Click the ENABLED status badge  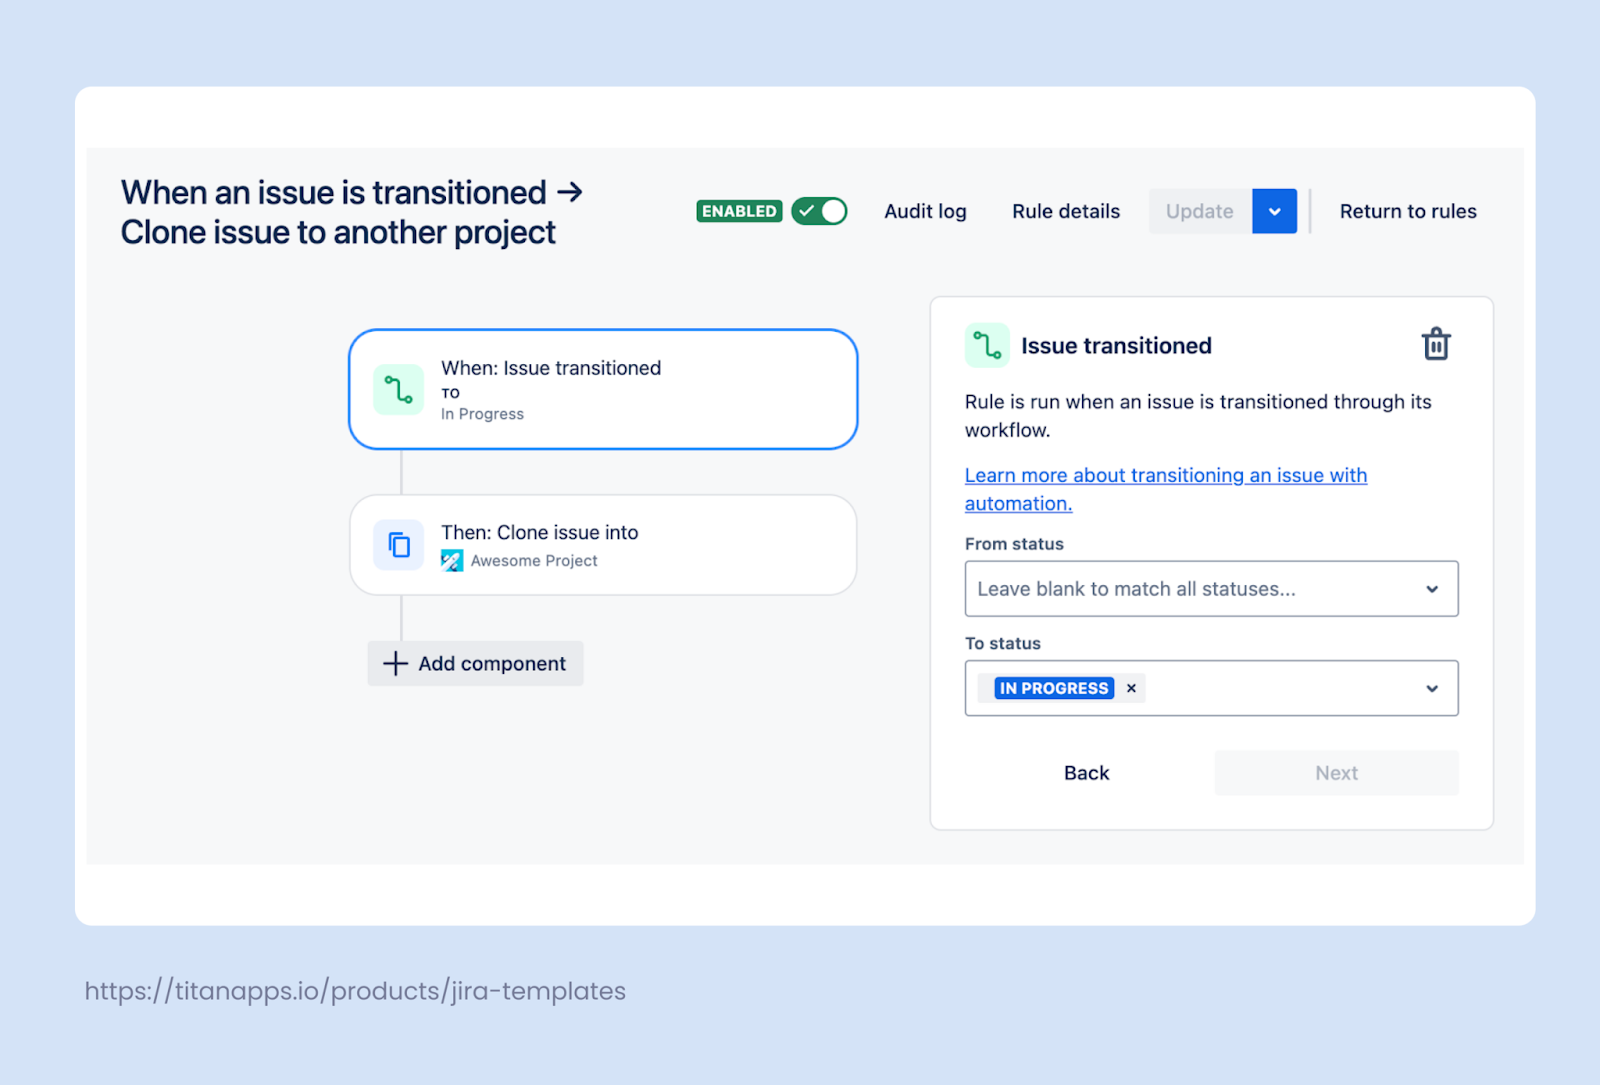click(x=739, y=211)
